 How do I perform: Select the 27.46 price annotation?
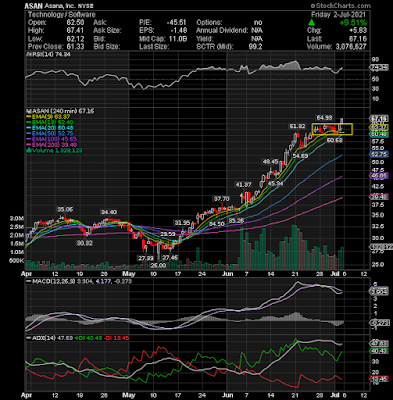coord(170,258)
